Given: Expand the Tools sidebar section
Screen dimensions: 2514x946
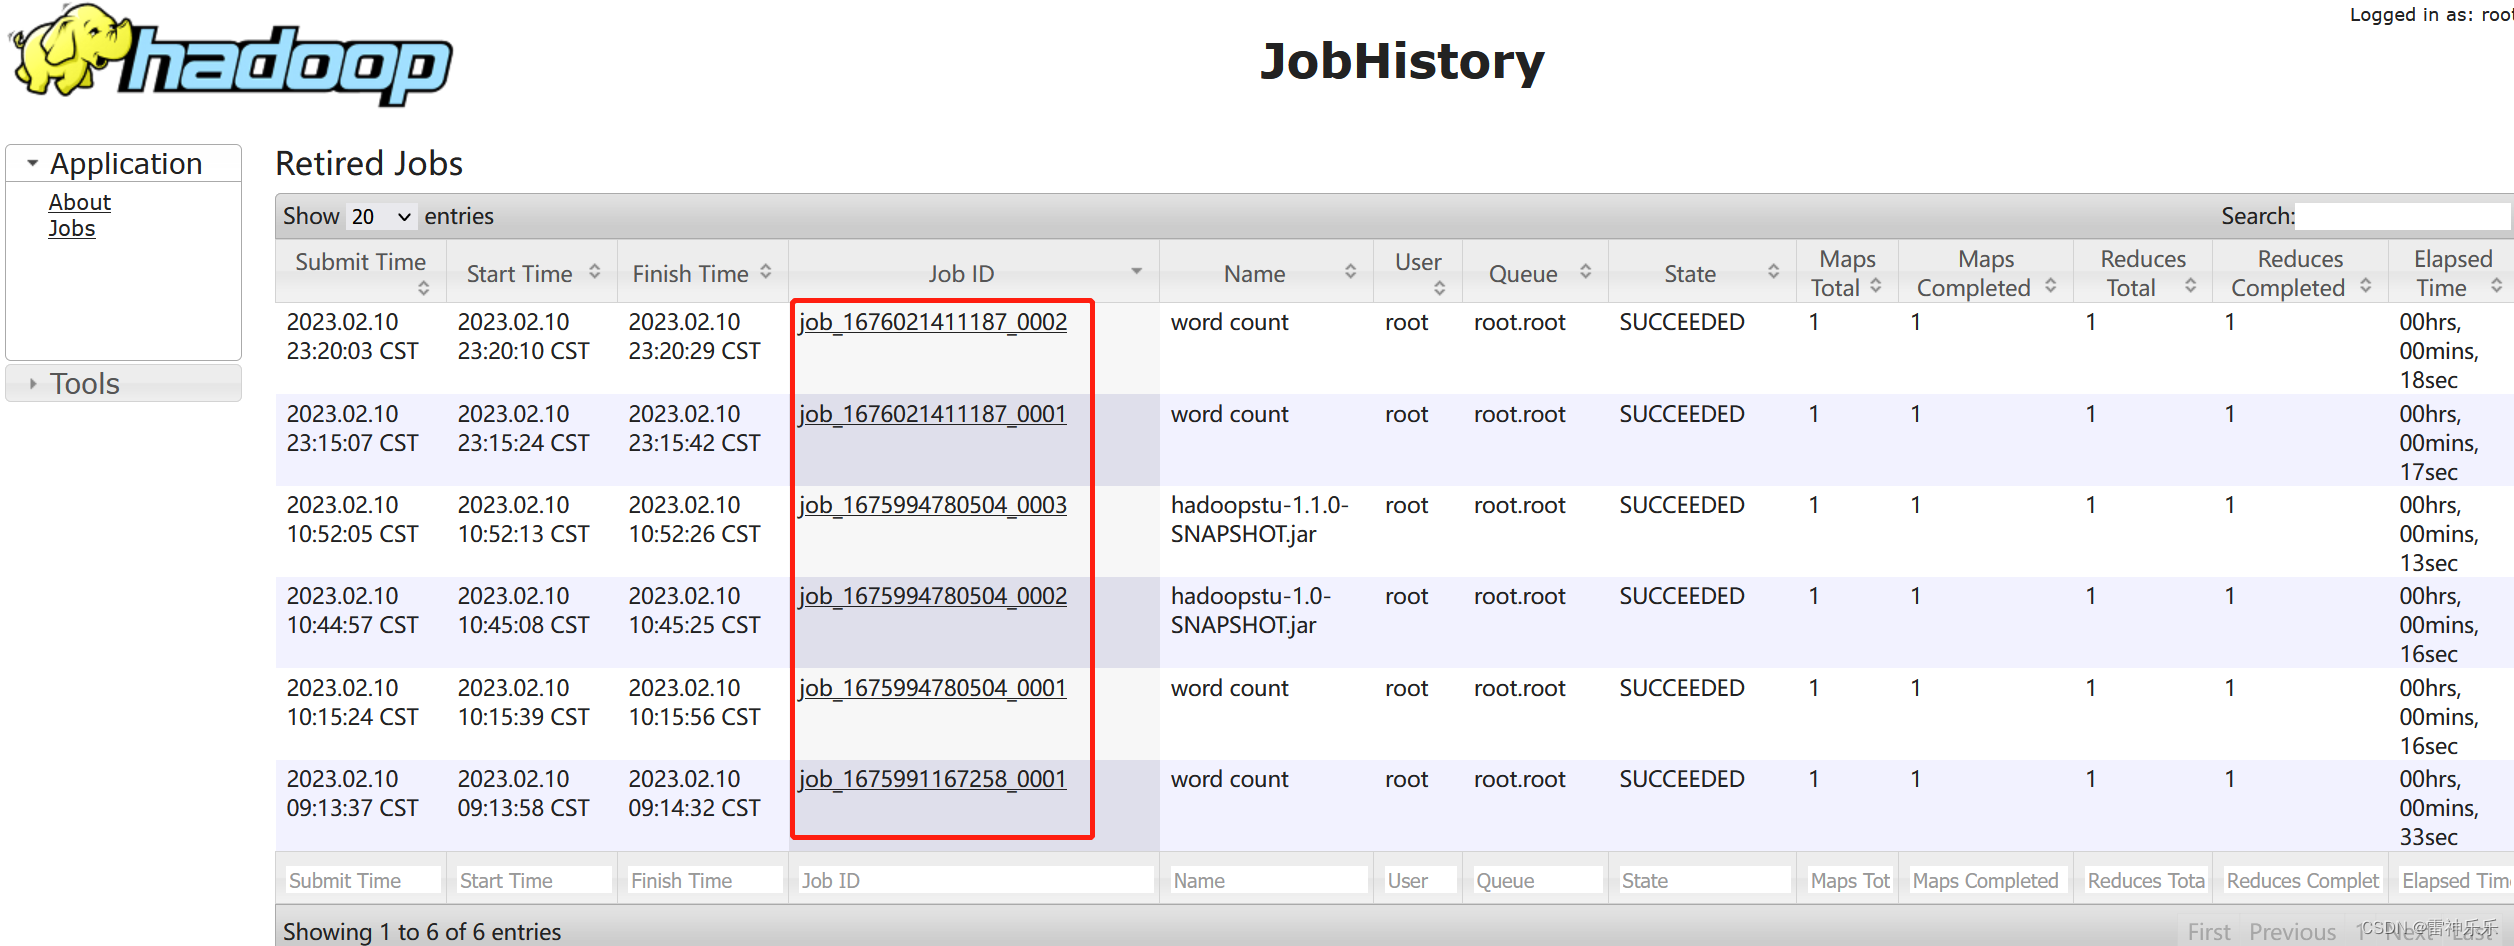Looking at the screenshot, I should click(x=32, y=382).
